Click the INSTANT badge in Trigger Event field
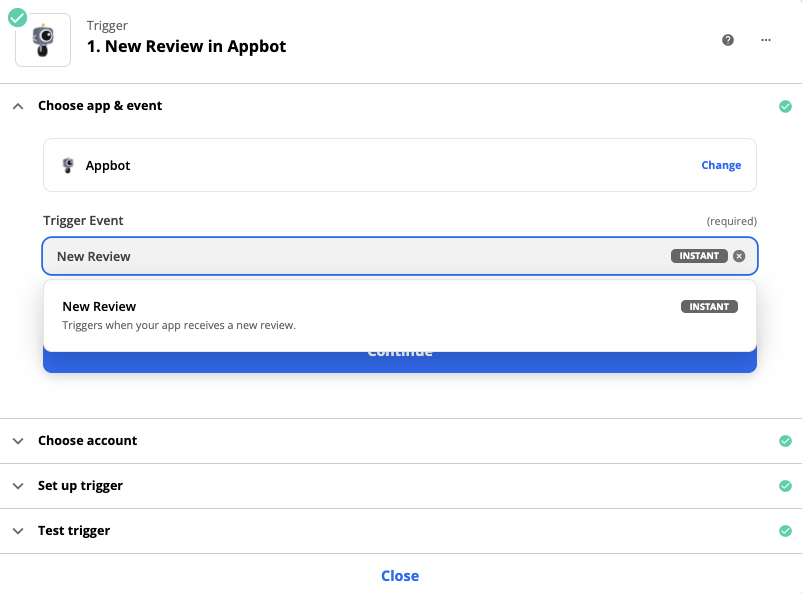This screenshot has width=802, height=594. tap(699, 256)
